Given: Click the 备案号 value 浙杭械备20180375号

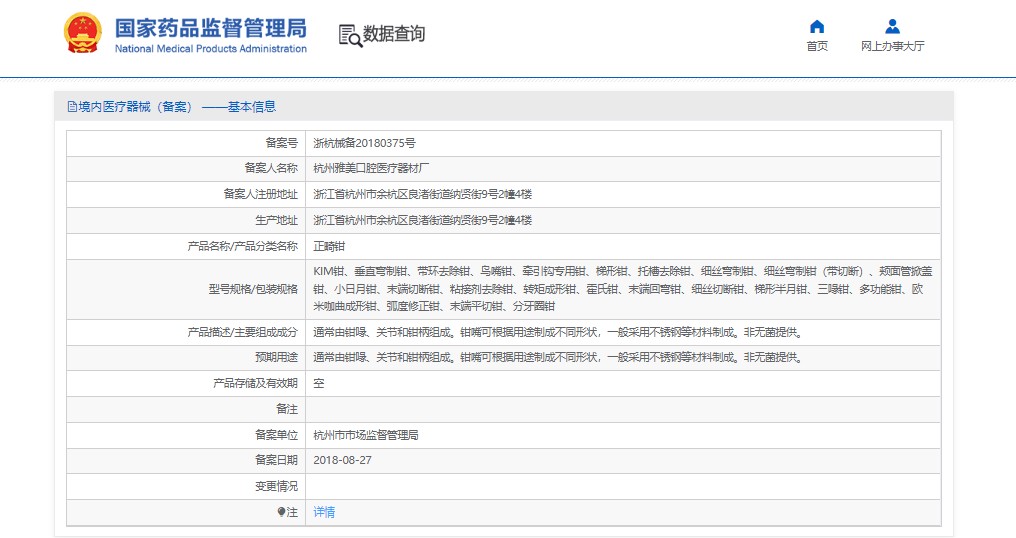Looking at the screenshot, I should (x=364, y=143).
